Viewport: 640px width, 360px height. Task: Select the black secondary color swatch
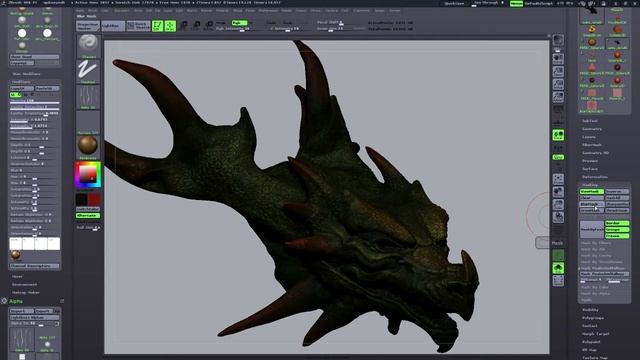coord(82,200)
